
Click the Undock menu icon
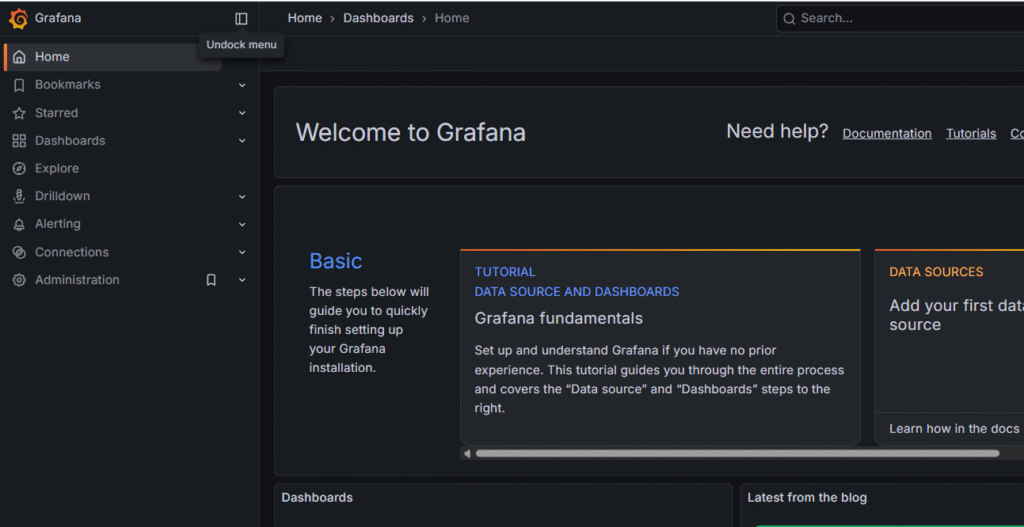(241, 18)
